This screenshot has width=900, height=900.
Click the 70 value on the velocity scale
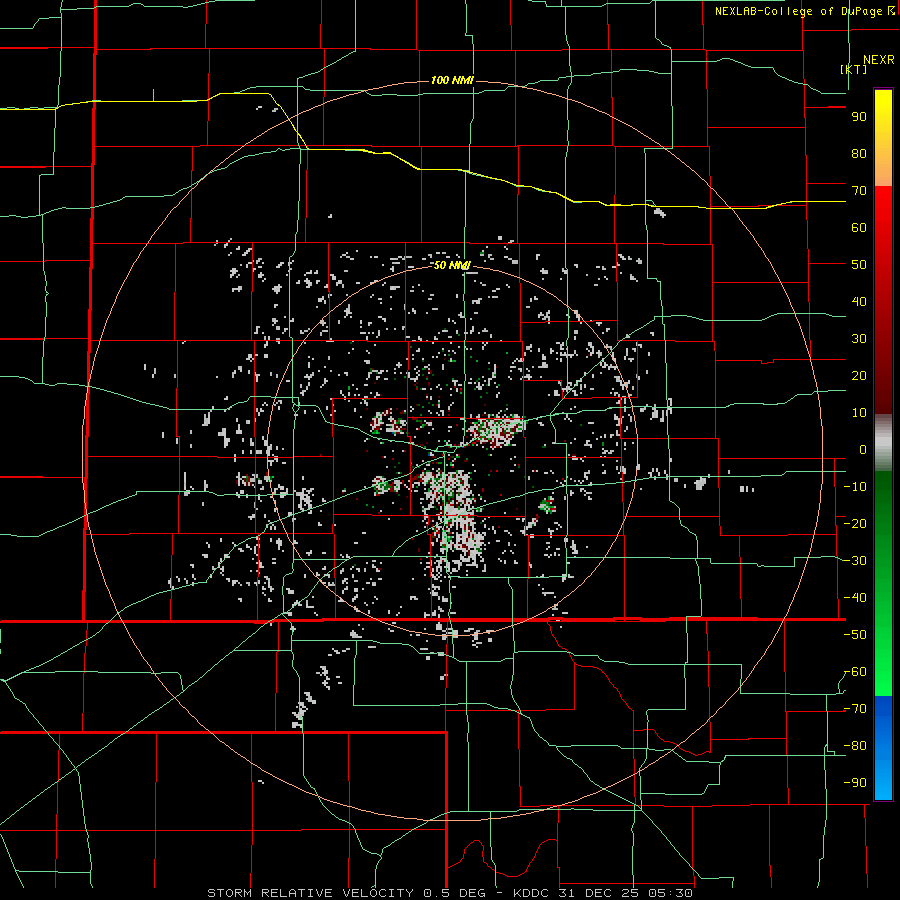859,191
